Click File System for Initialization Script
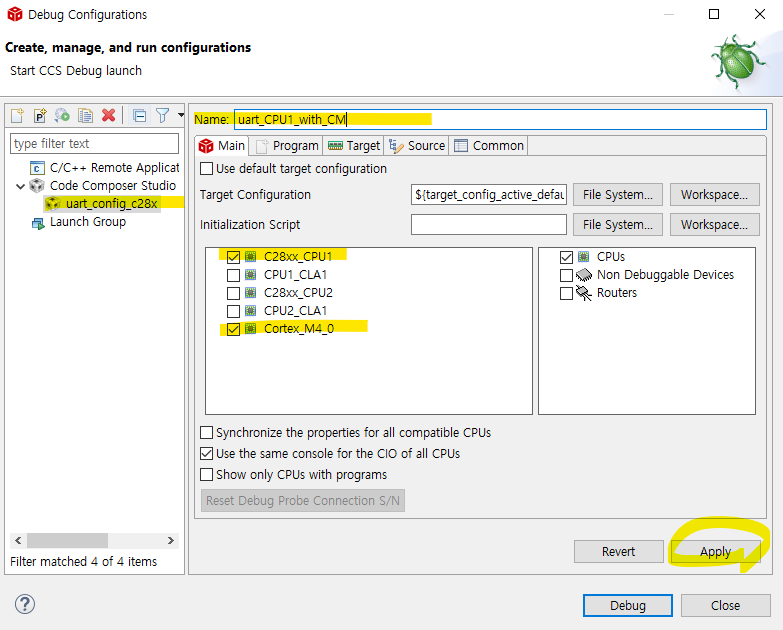Screen dimensions: 783x630 pyautogui.click(x=618, y=225)
